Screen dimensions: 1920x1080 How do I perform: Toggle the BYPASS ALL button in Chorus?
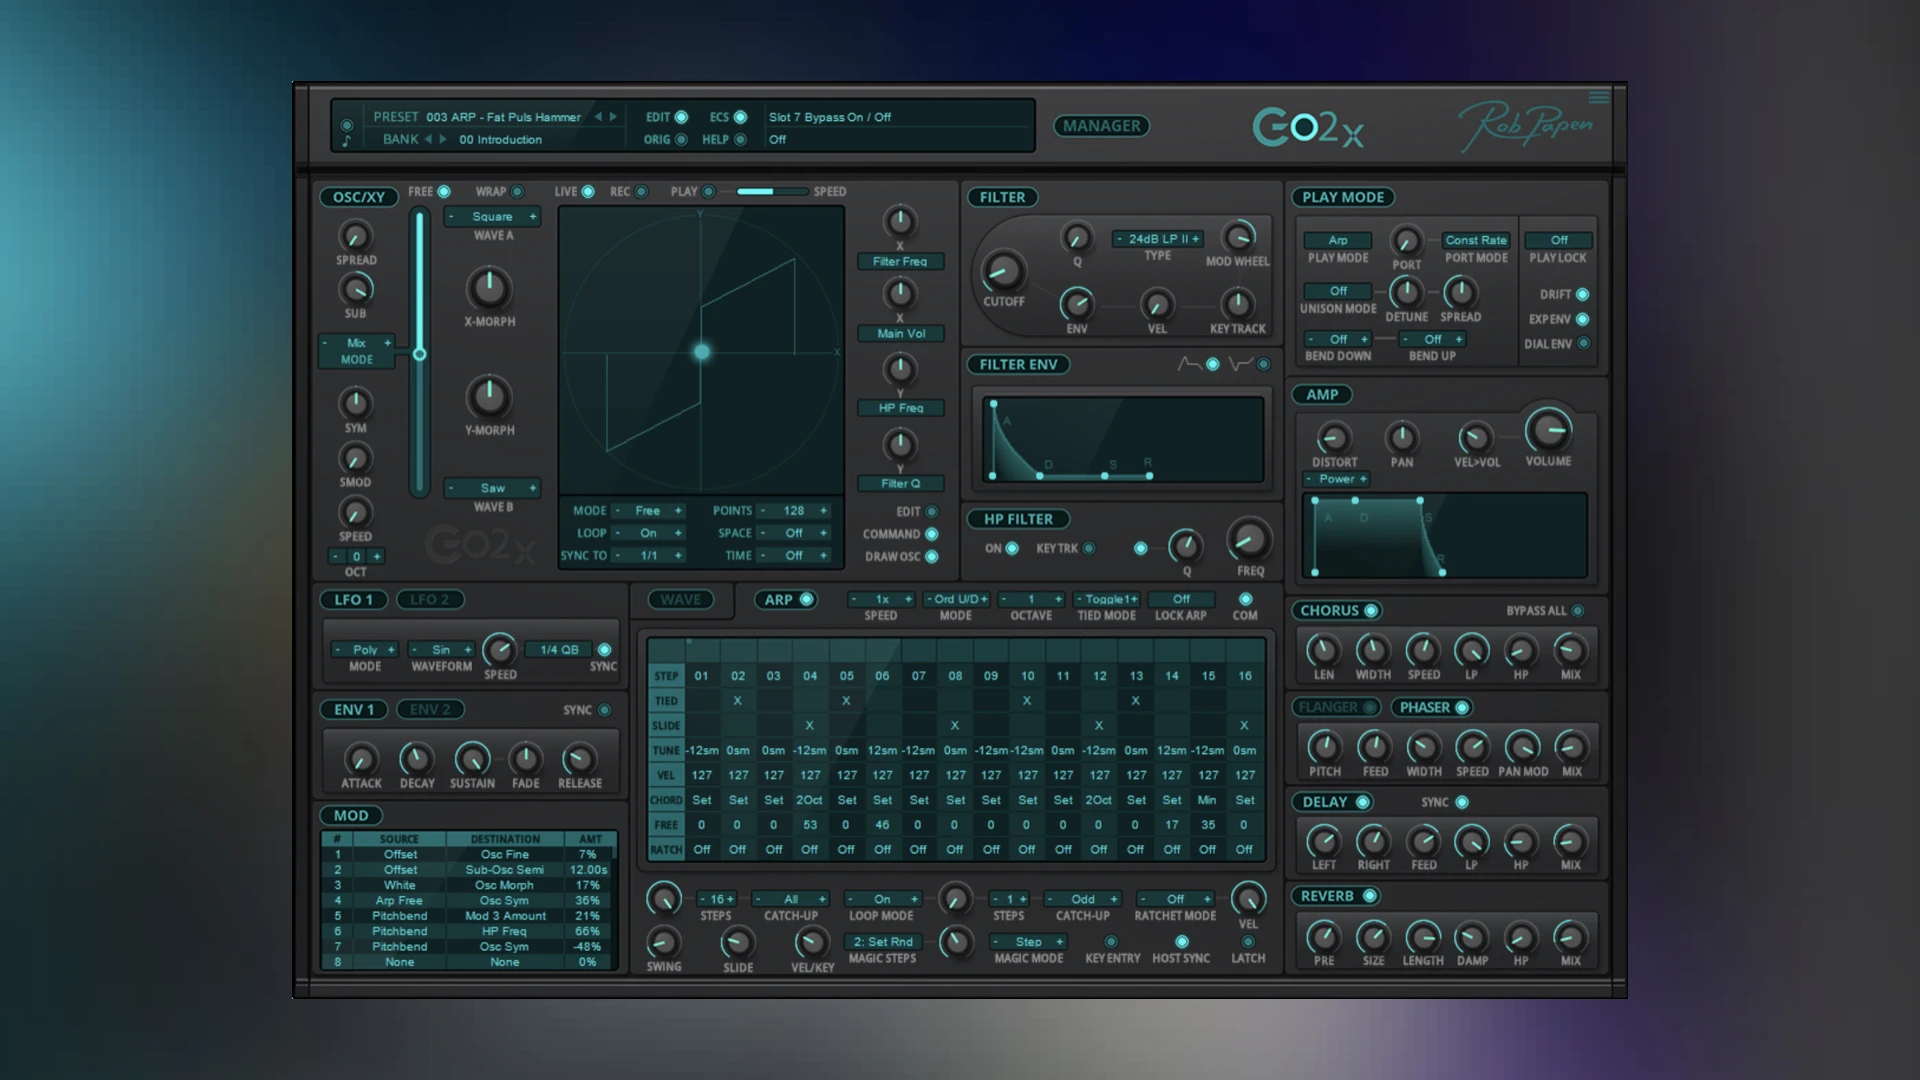click(1580, 611)
